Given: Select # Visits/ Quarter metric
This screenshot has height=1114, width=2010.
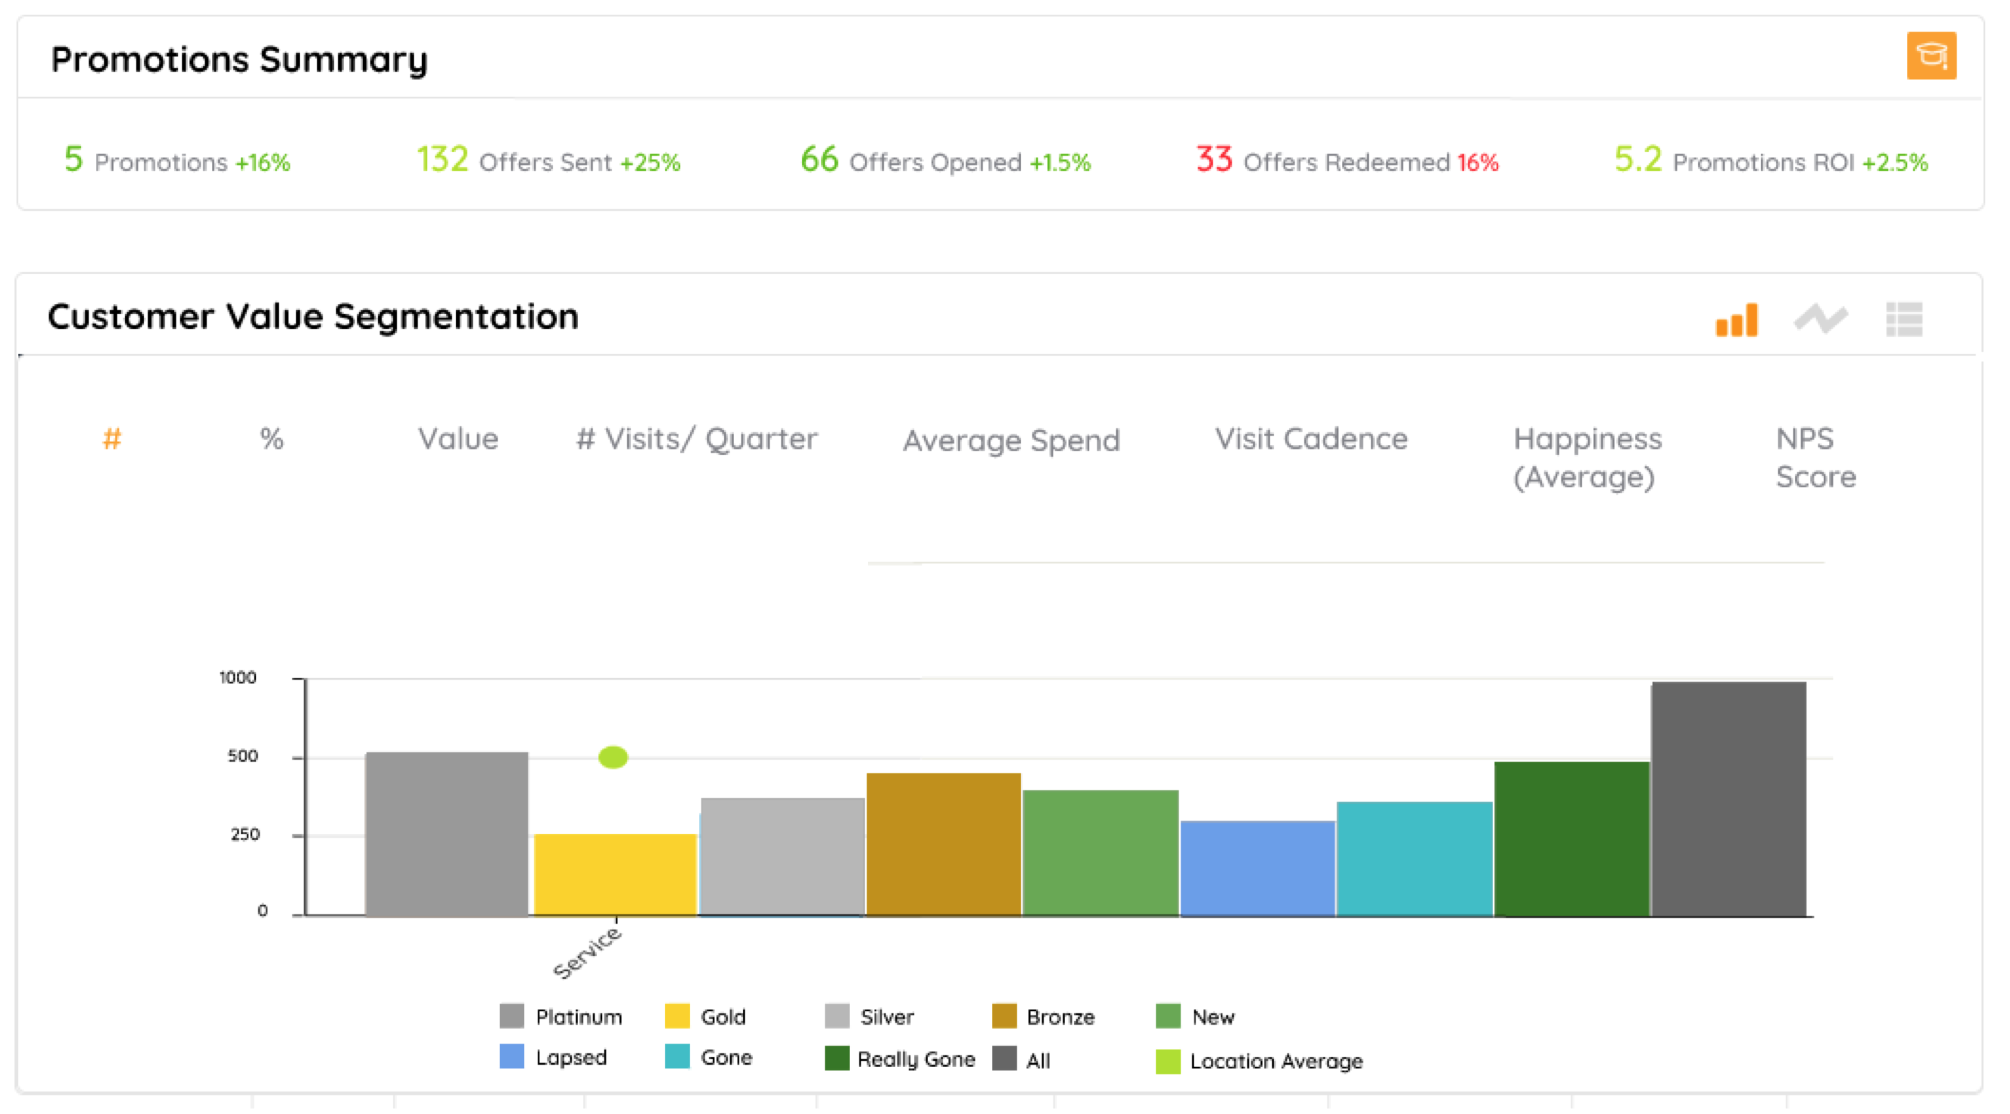Looking at the screenshot, I should 697,439.
